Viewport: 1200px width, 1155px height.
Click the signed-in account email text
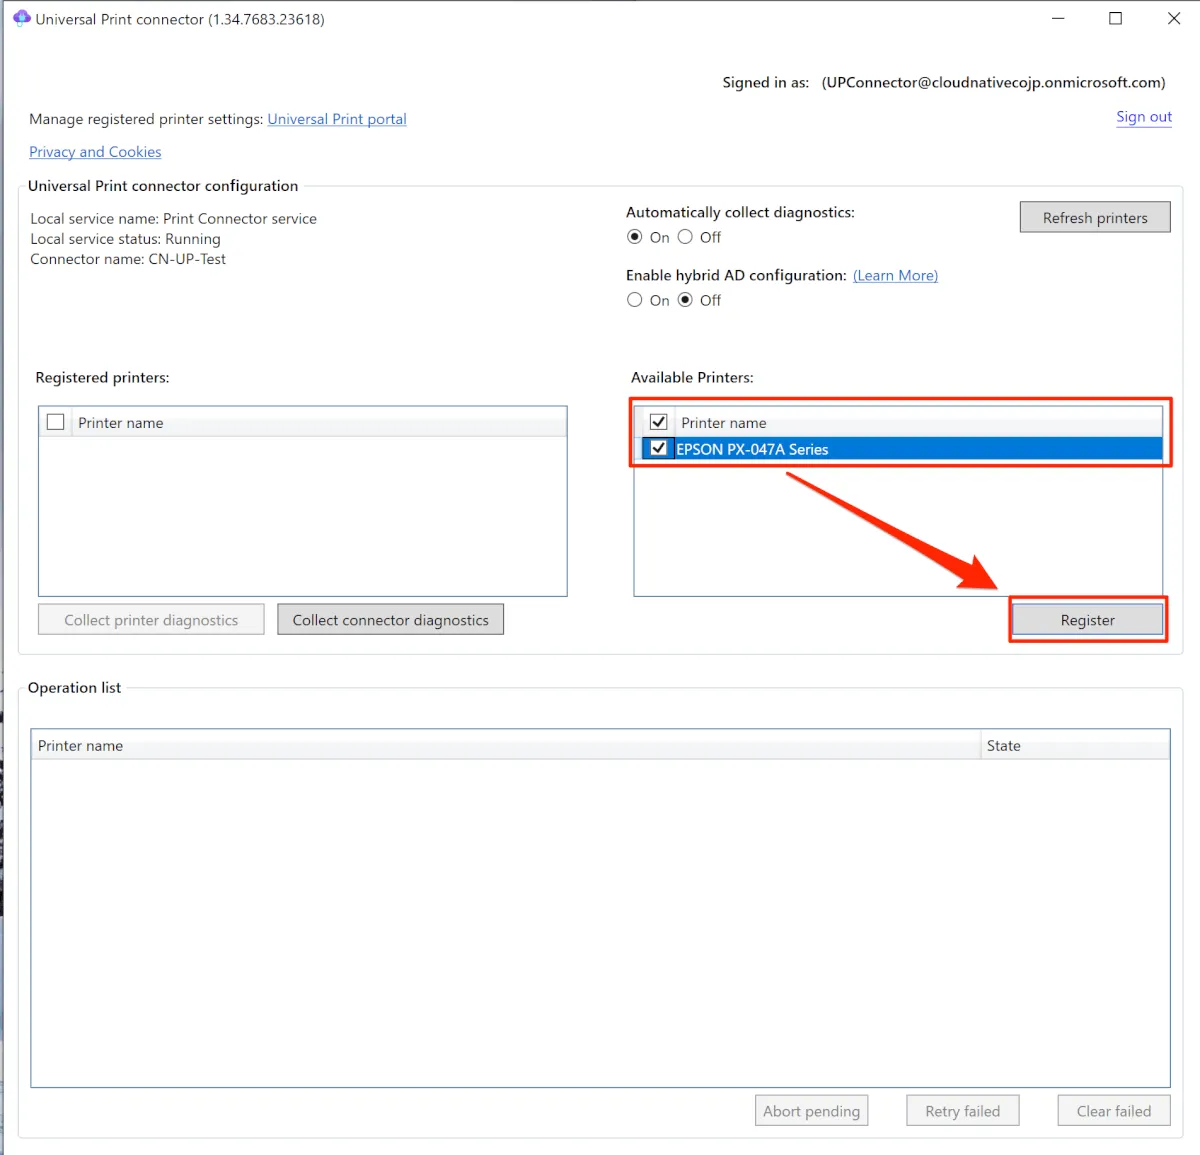(994, 82)
